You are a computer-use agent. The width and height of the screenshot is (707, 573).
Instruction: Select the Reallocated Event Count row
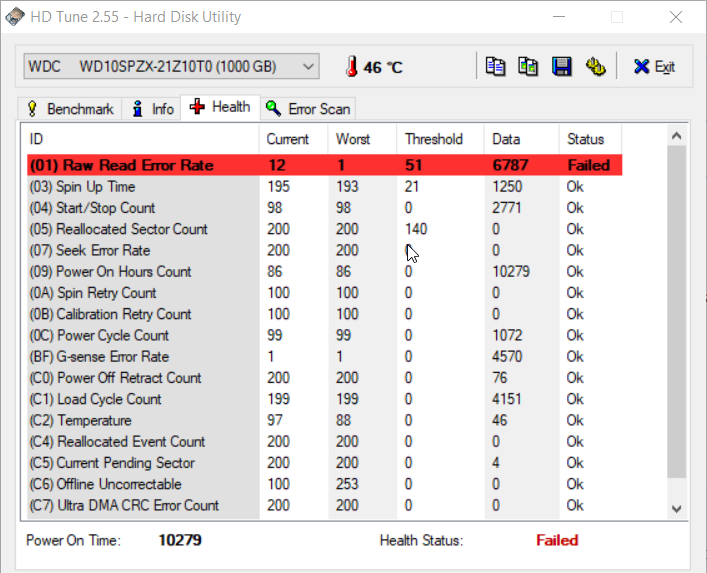(x=325, y=441)
